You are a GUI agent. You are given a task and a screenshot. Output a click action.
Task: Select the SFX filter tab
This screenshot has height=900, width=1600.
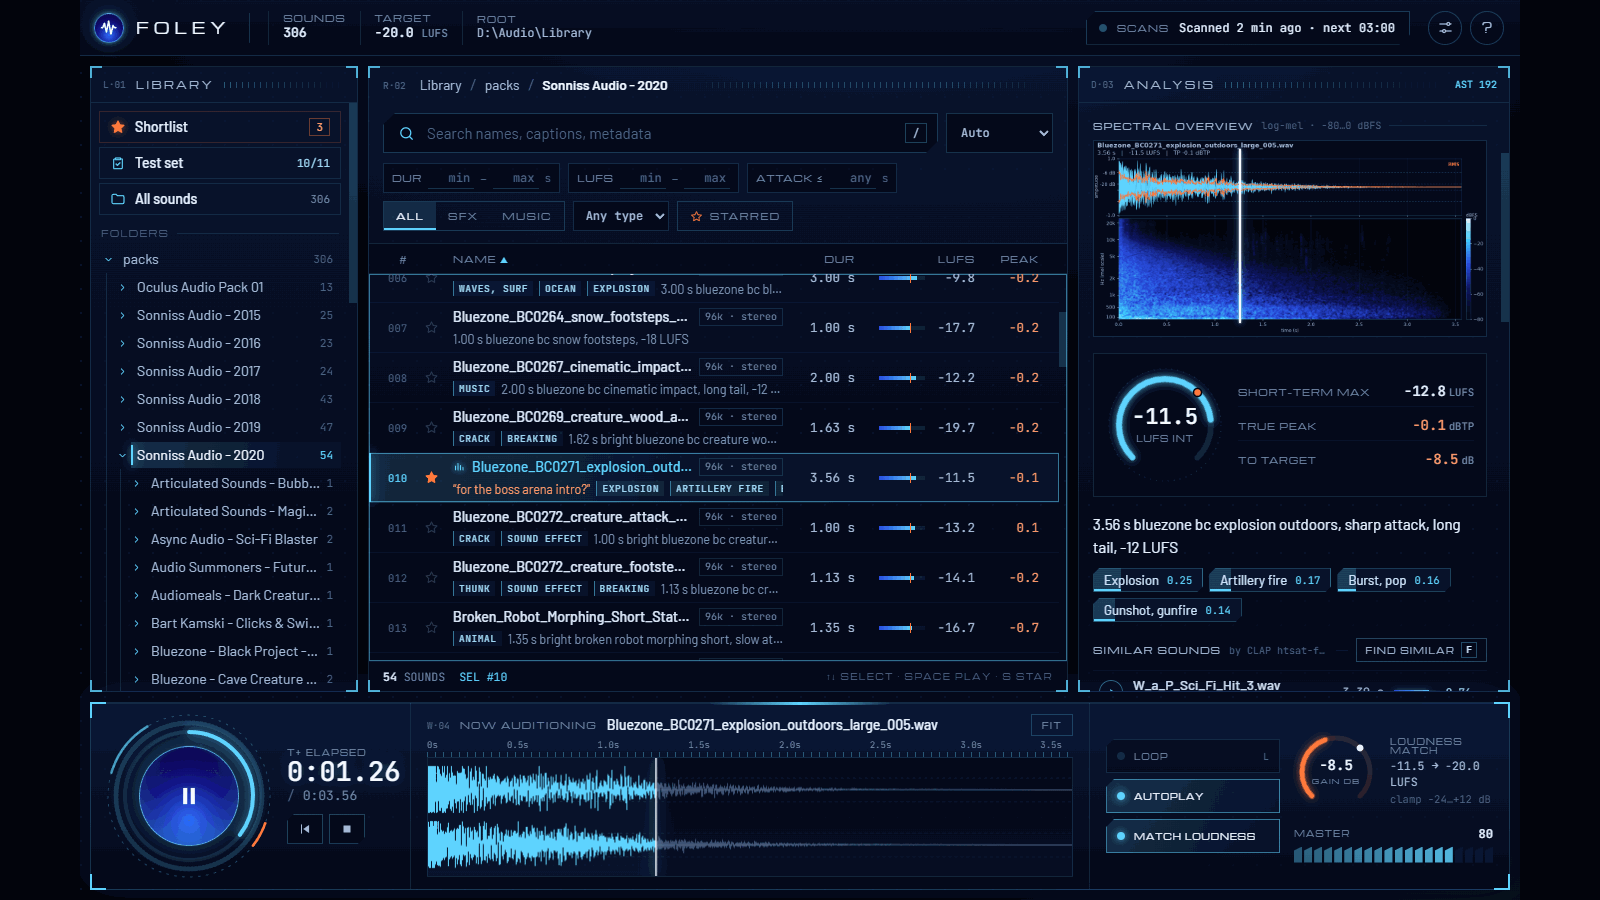coord(462,216)
